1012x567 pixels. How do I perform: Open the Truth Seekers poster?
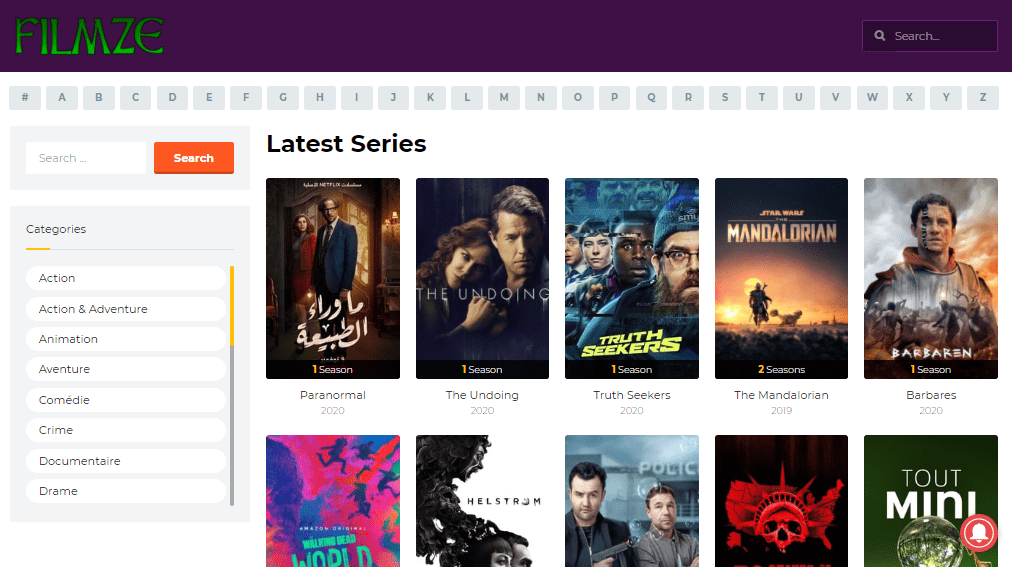pyautogui.click(x=632, y=278)
